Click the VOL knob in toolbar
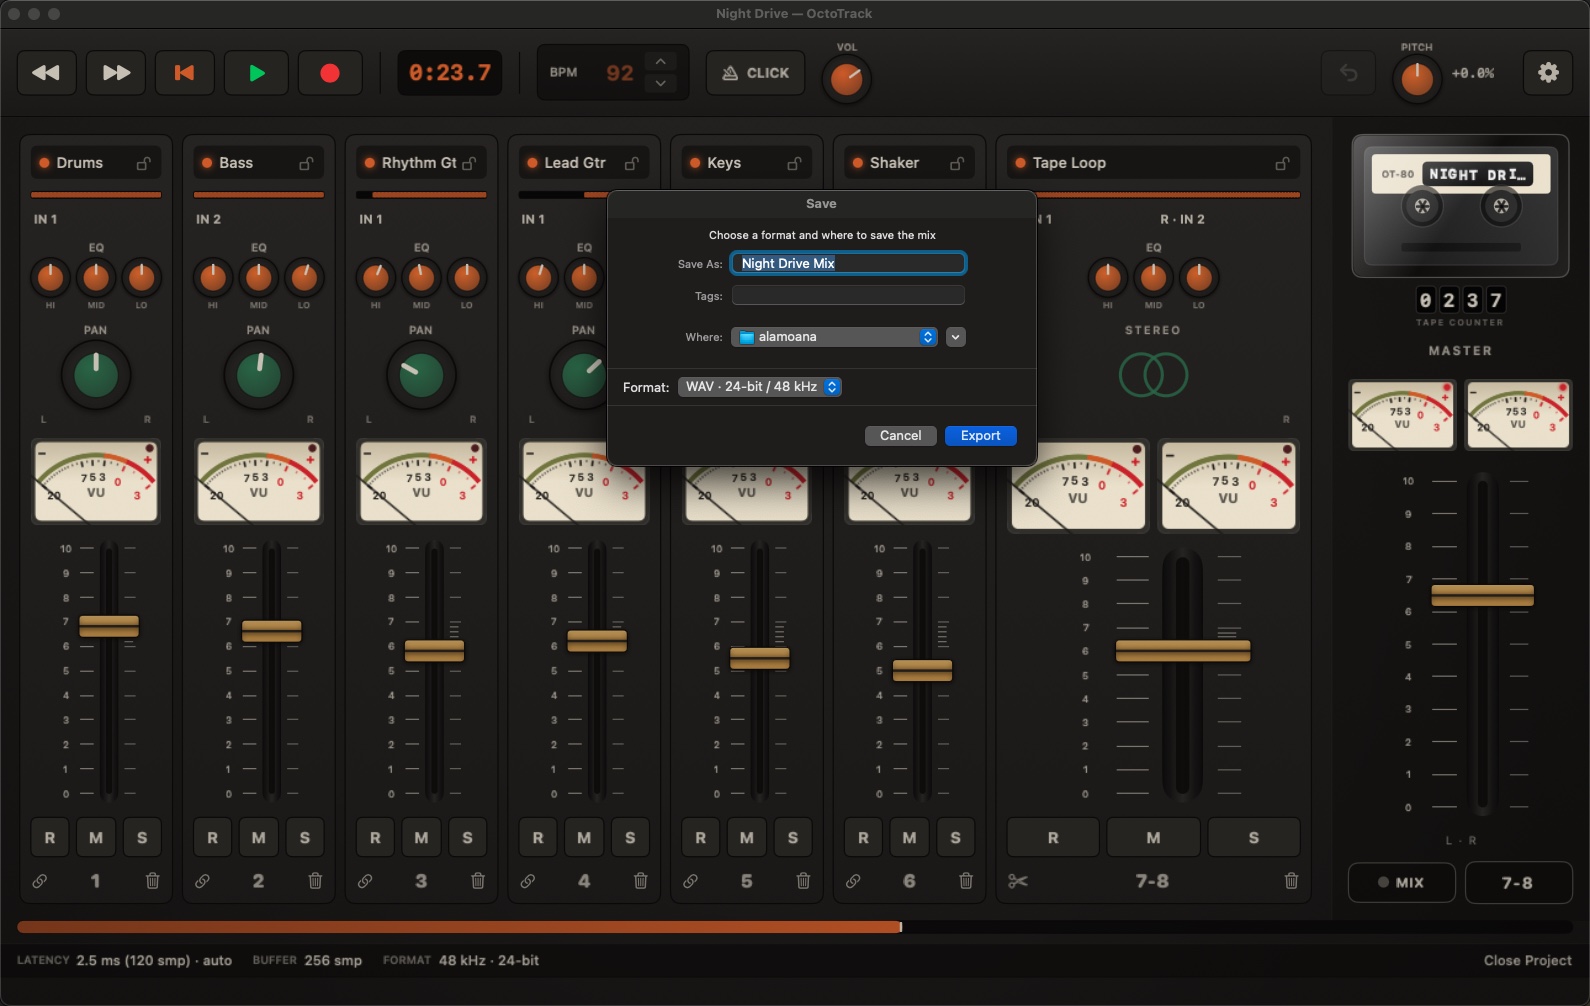Screen dimensions: 1590x1006 (846, 79)
